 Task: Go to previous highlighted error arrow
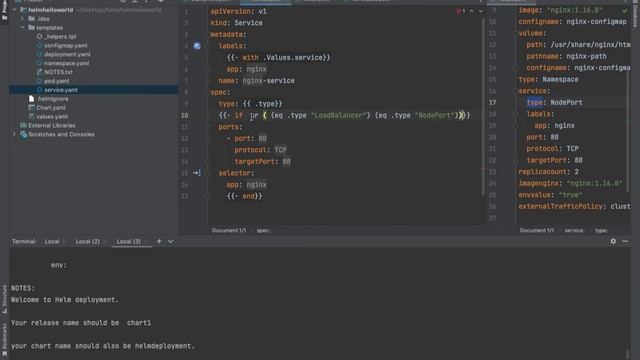472,11
